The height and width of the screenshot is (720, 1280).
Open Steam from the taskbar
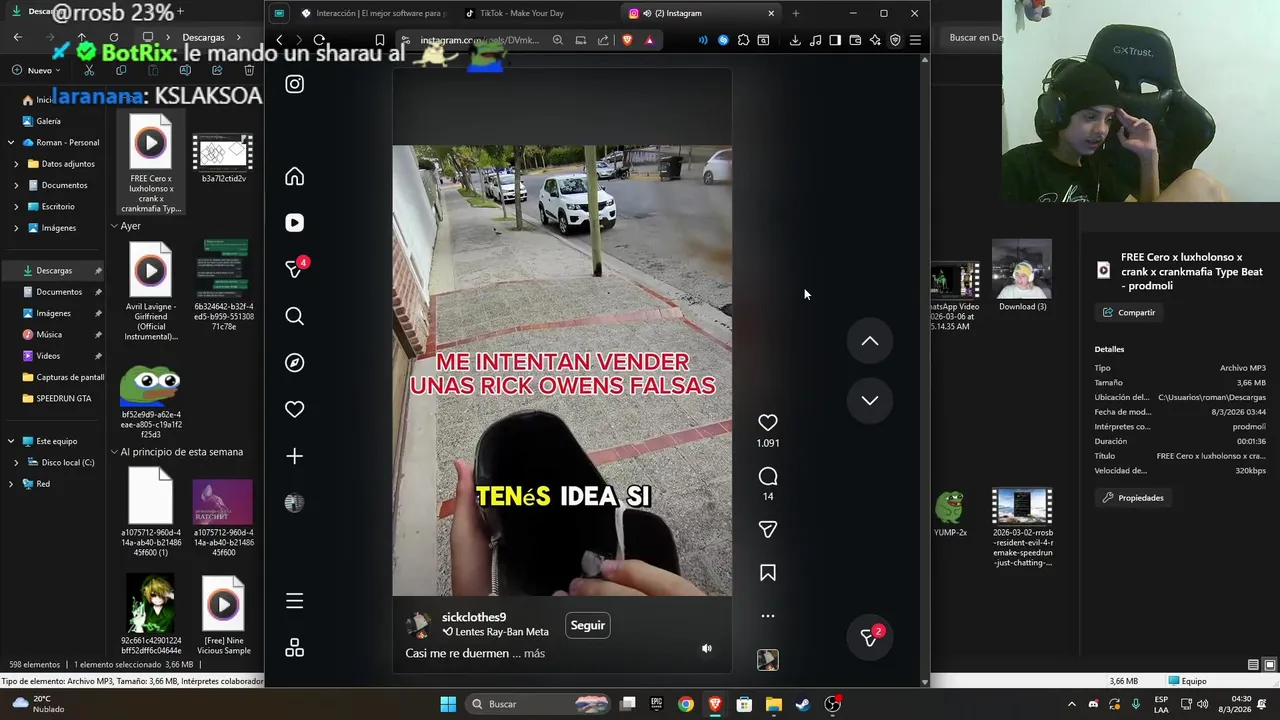[802, 704]
